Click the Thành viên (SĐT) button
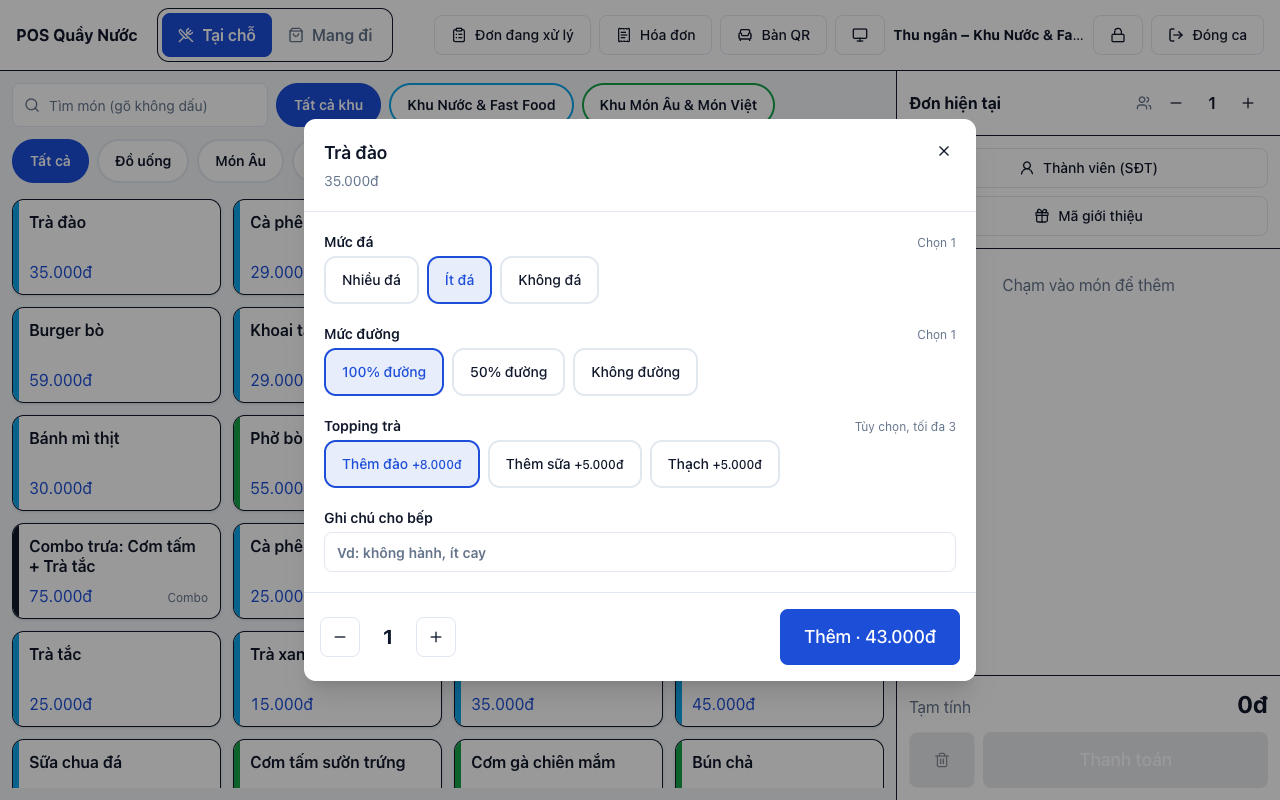 (1088, 168)
